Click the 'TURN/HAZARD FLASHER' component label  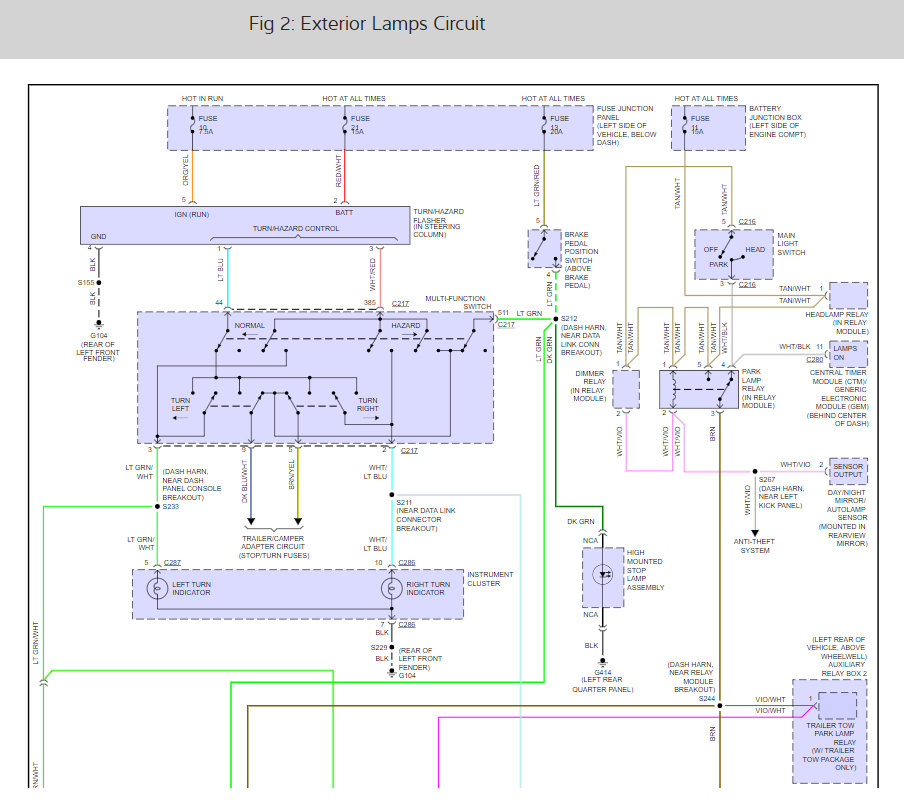438,223
